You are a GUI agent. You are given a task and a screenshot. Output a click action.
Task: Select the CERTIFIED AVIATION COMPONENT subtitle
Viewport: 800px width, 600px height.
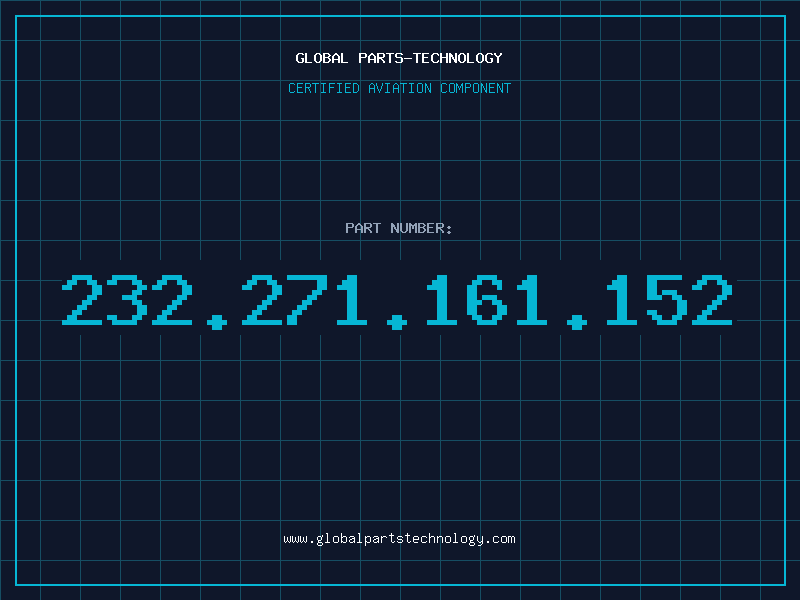pos(399,88)
